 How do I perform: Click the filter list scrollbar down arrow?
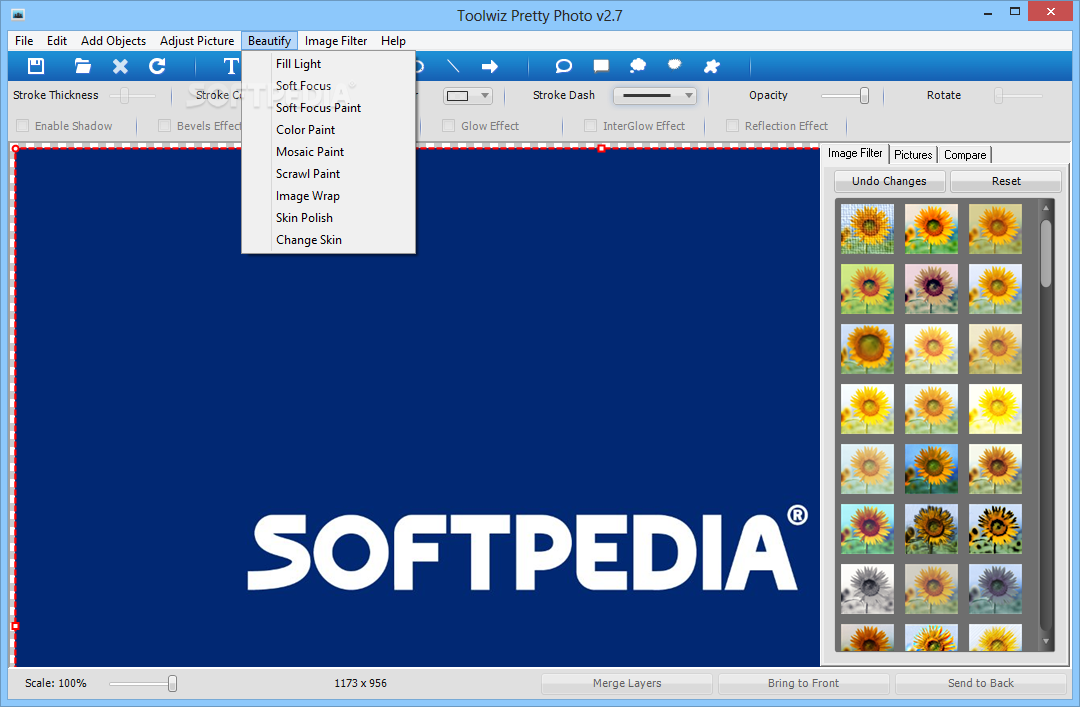[x=1046, y=642]
